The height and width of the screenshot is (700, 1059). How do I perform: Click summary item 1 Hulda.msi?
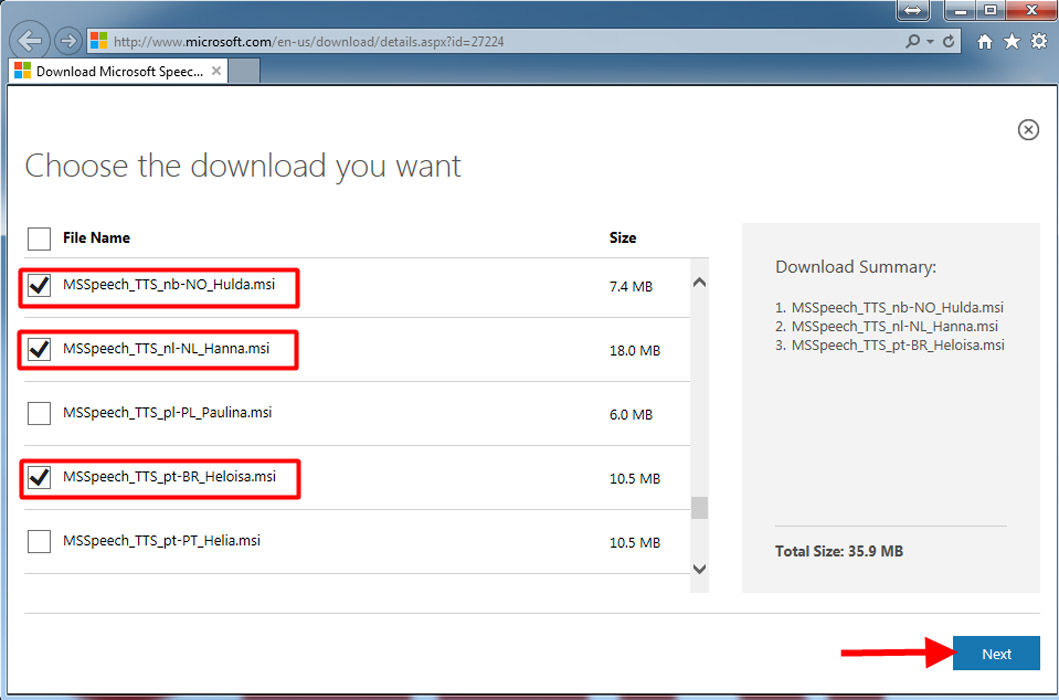pos(898,307)
